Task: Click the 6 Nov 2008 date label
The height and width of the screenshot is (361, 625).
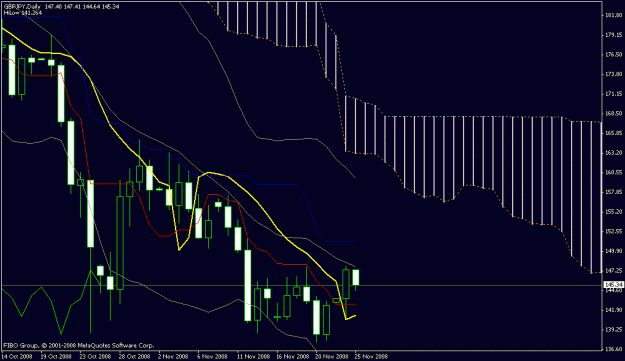Action: 212,356
